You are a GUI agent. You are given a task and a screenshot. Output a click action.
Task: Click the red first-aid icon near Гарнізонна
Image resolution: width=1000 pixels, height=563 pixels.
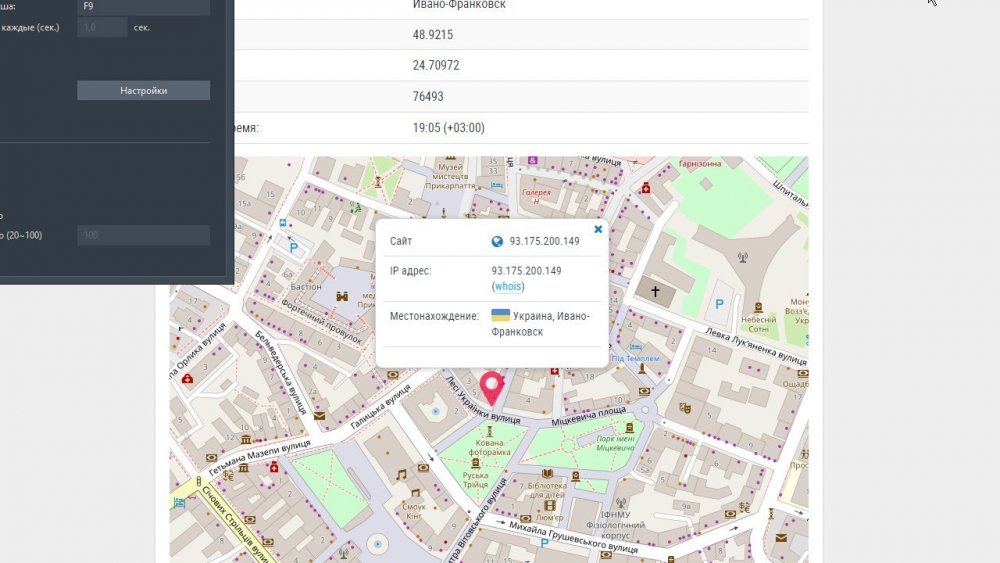pyautogui.click(x=645, y=188)
